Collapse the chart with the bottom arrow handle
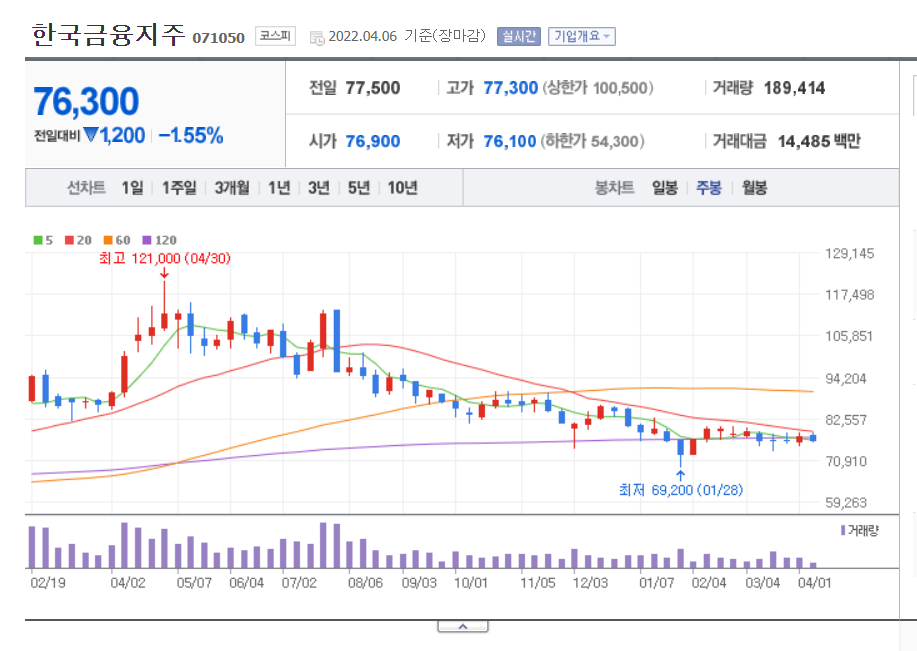This screenshot has height=651, width=917. (463, 626)
